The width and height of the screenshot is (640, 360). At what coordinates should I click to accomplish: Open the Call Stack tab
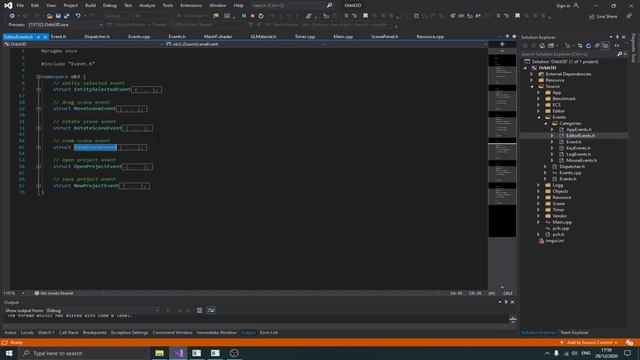click(68, 333)
